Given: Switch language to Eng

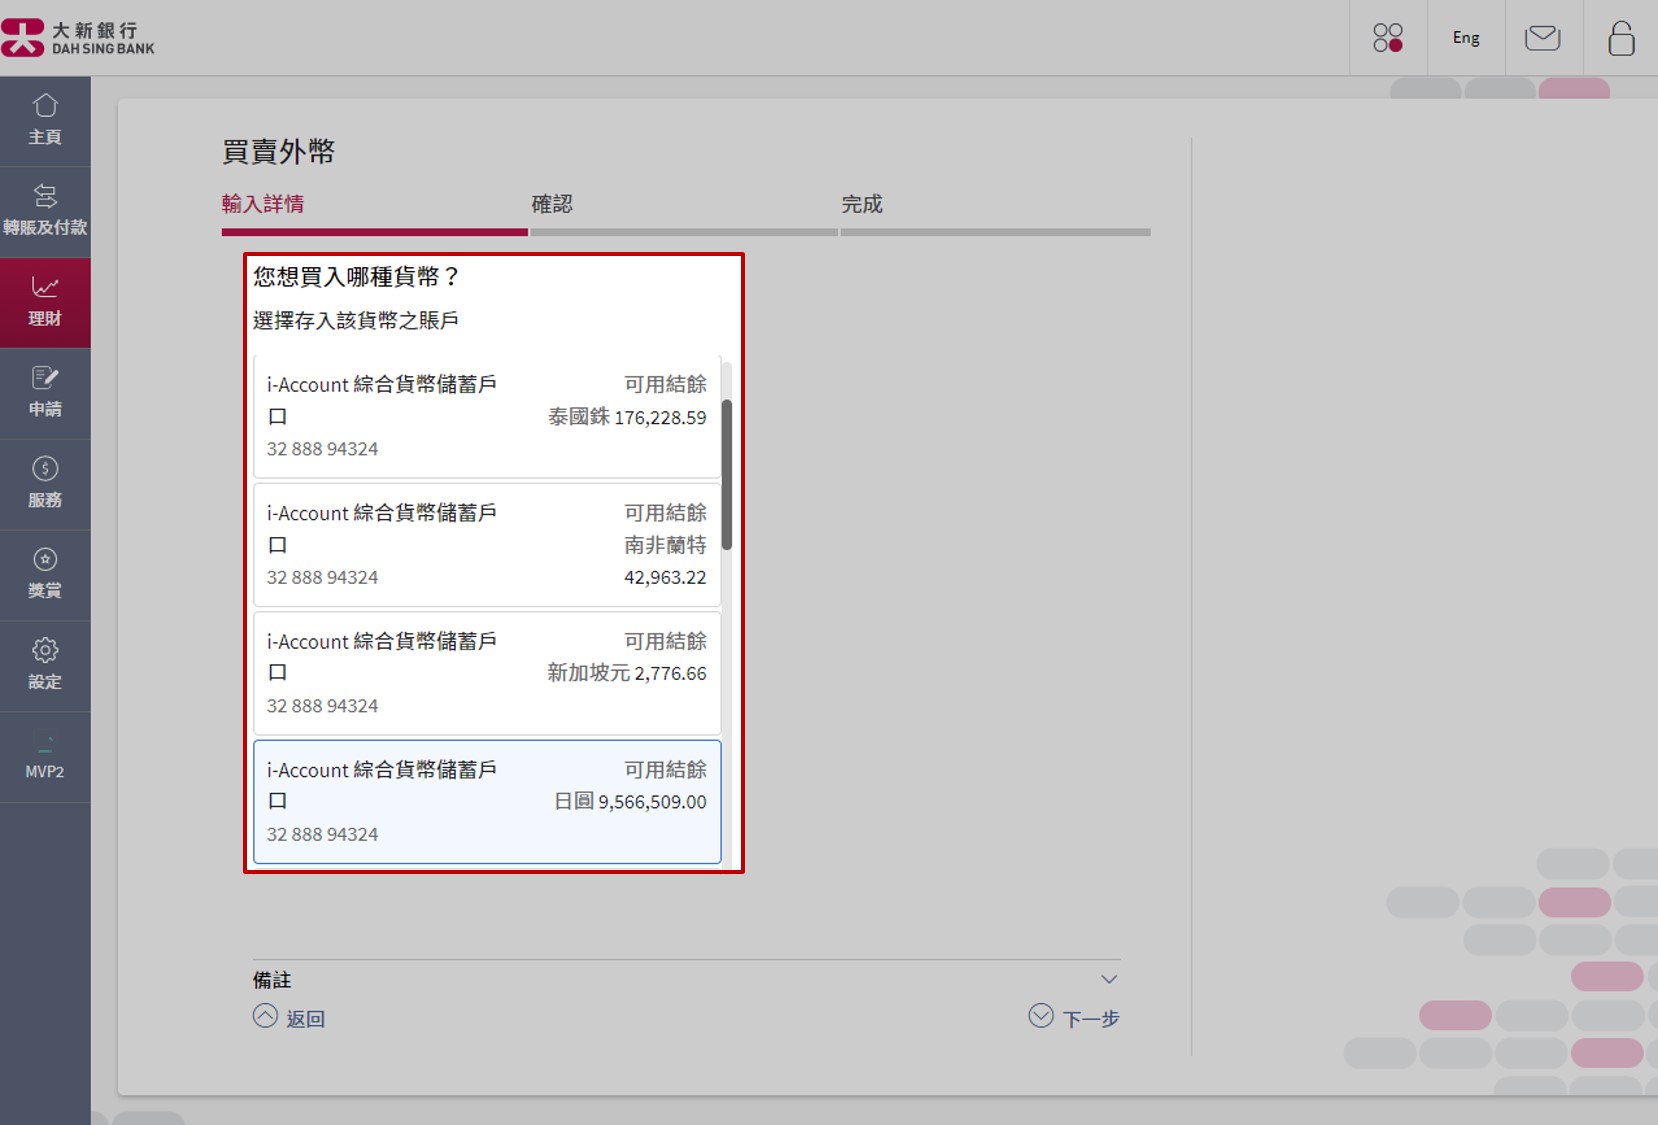Looking at the screenshot, I should pyautogui.click(x=1465, y=37).
